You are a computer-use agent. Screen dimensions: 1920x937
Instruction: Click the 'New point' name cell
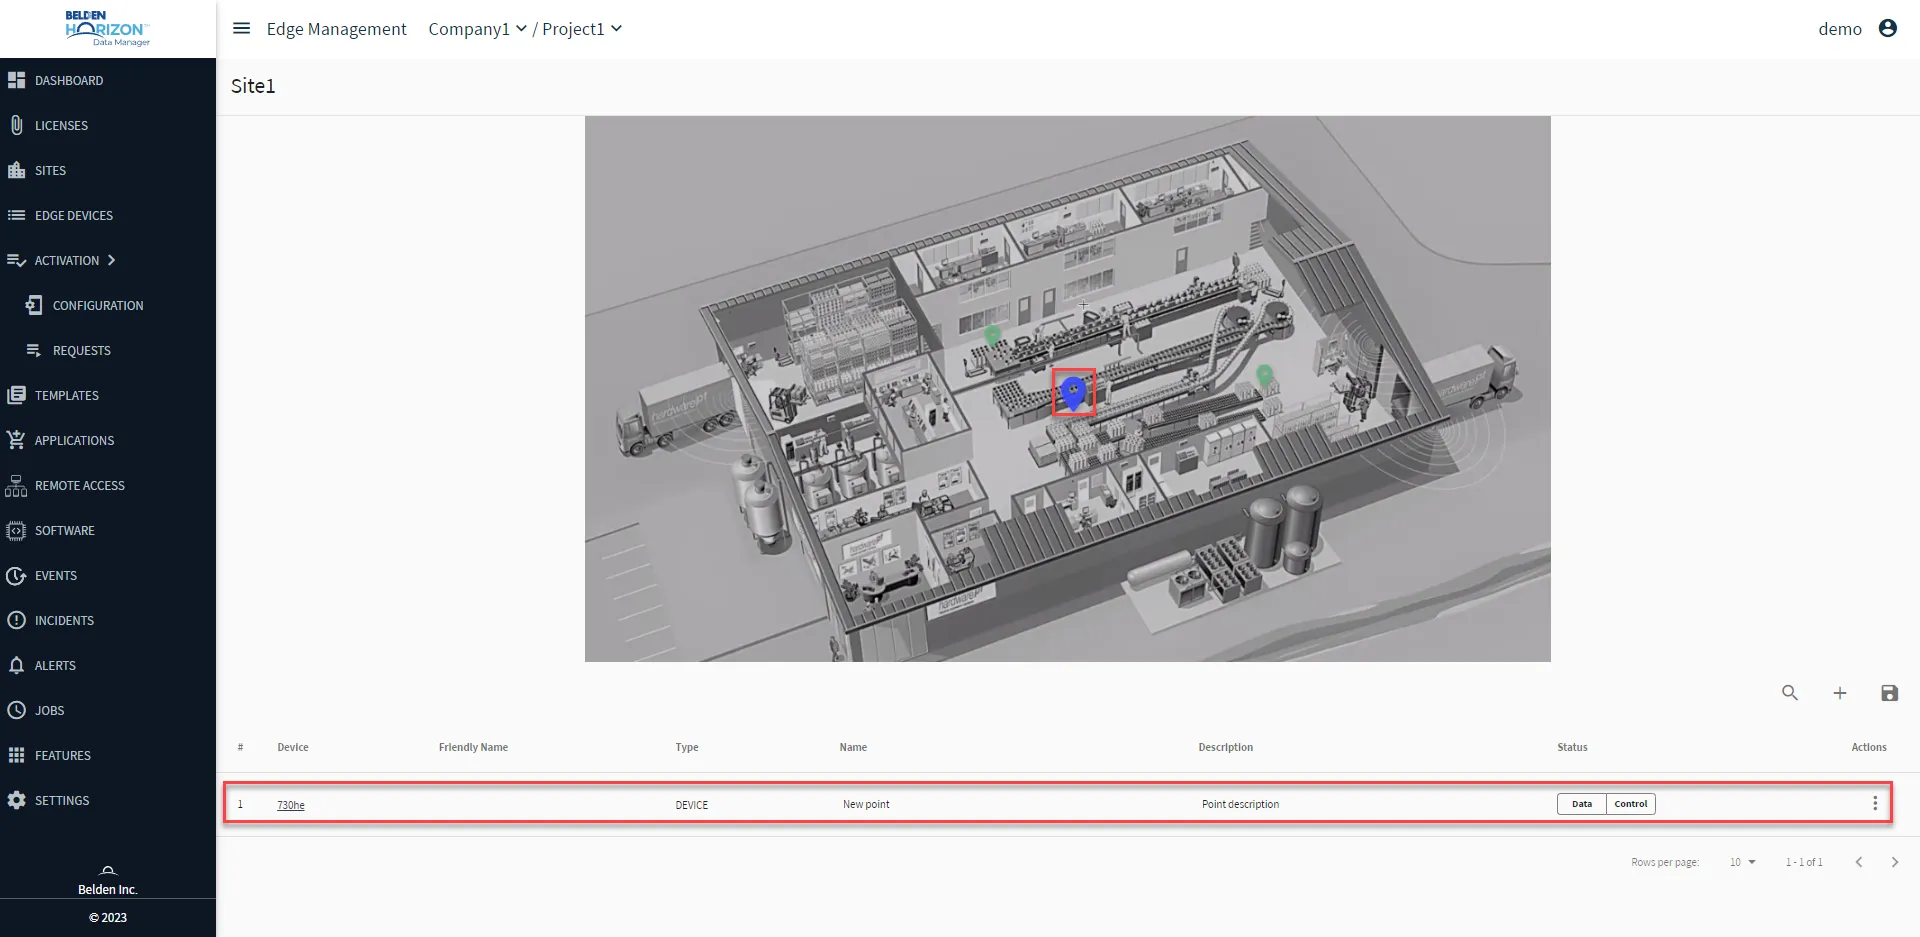(x=866, y=804)
